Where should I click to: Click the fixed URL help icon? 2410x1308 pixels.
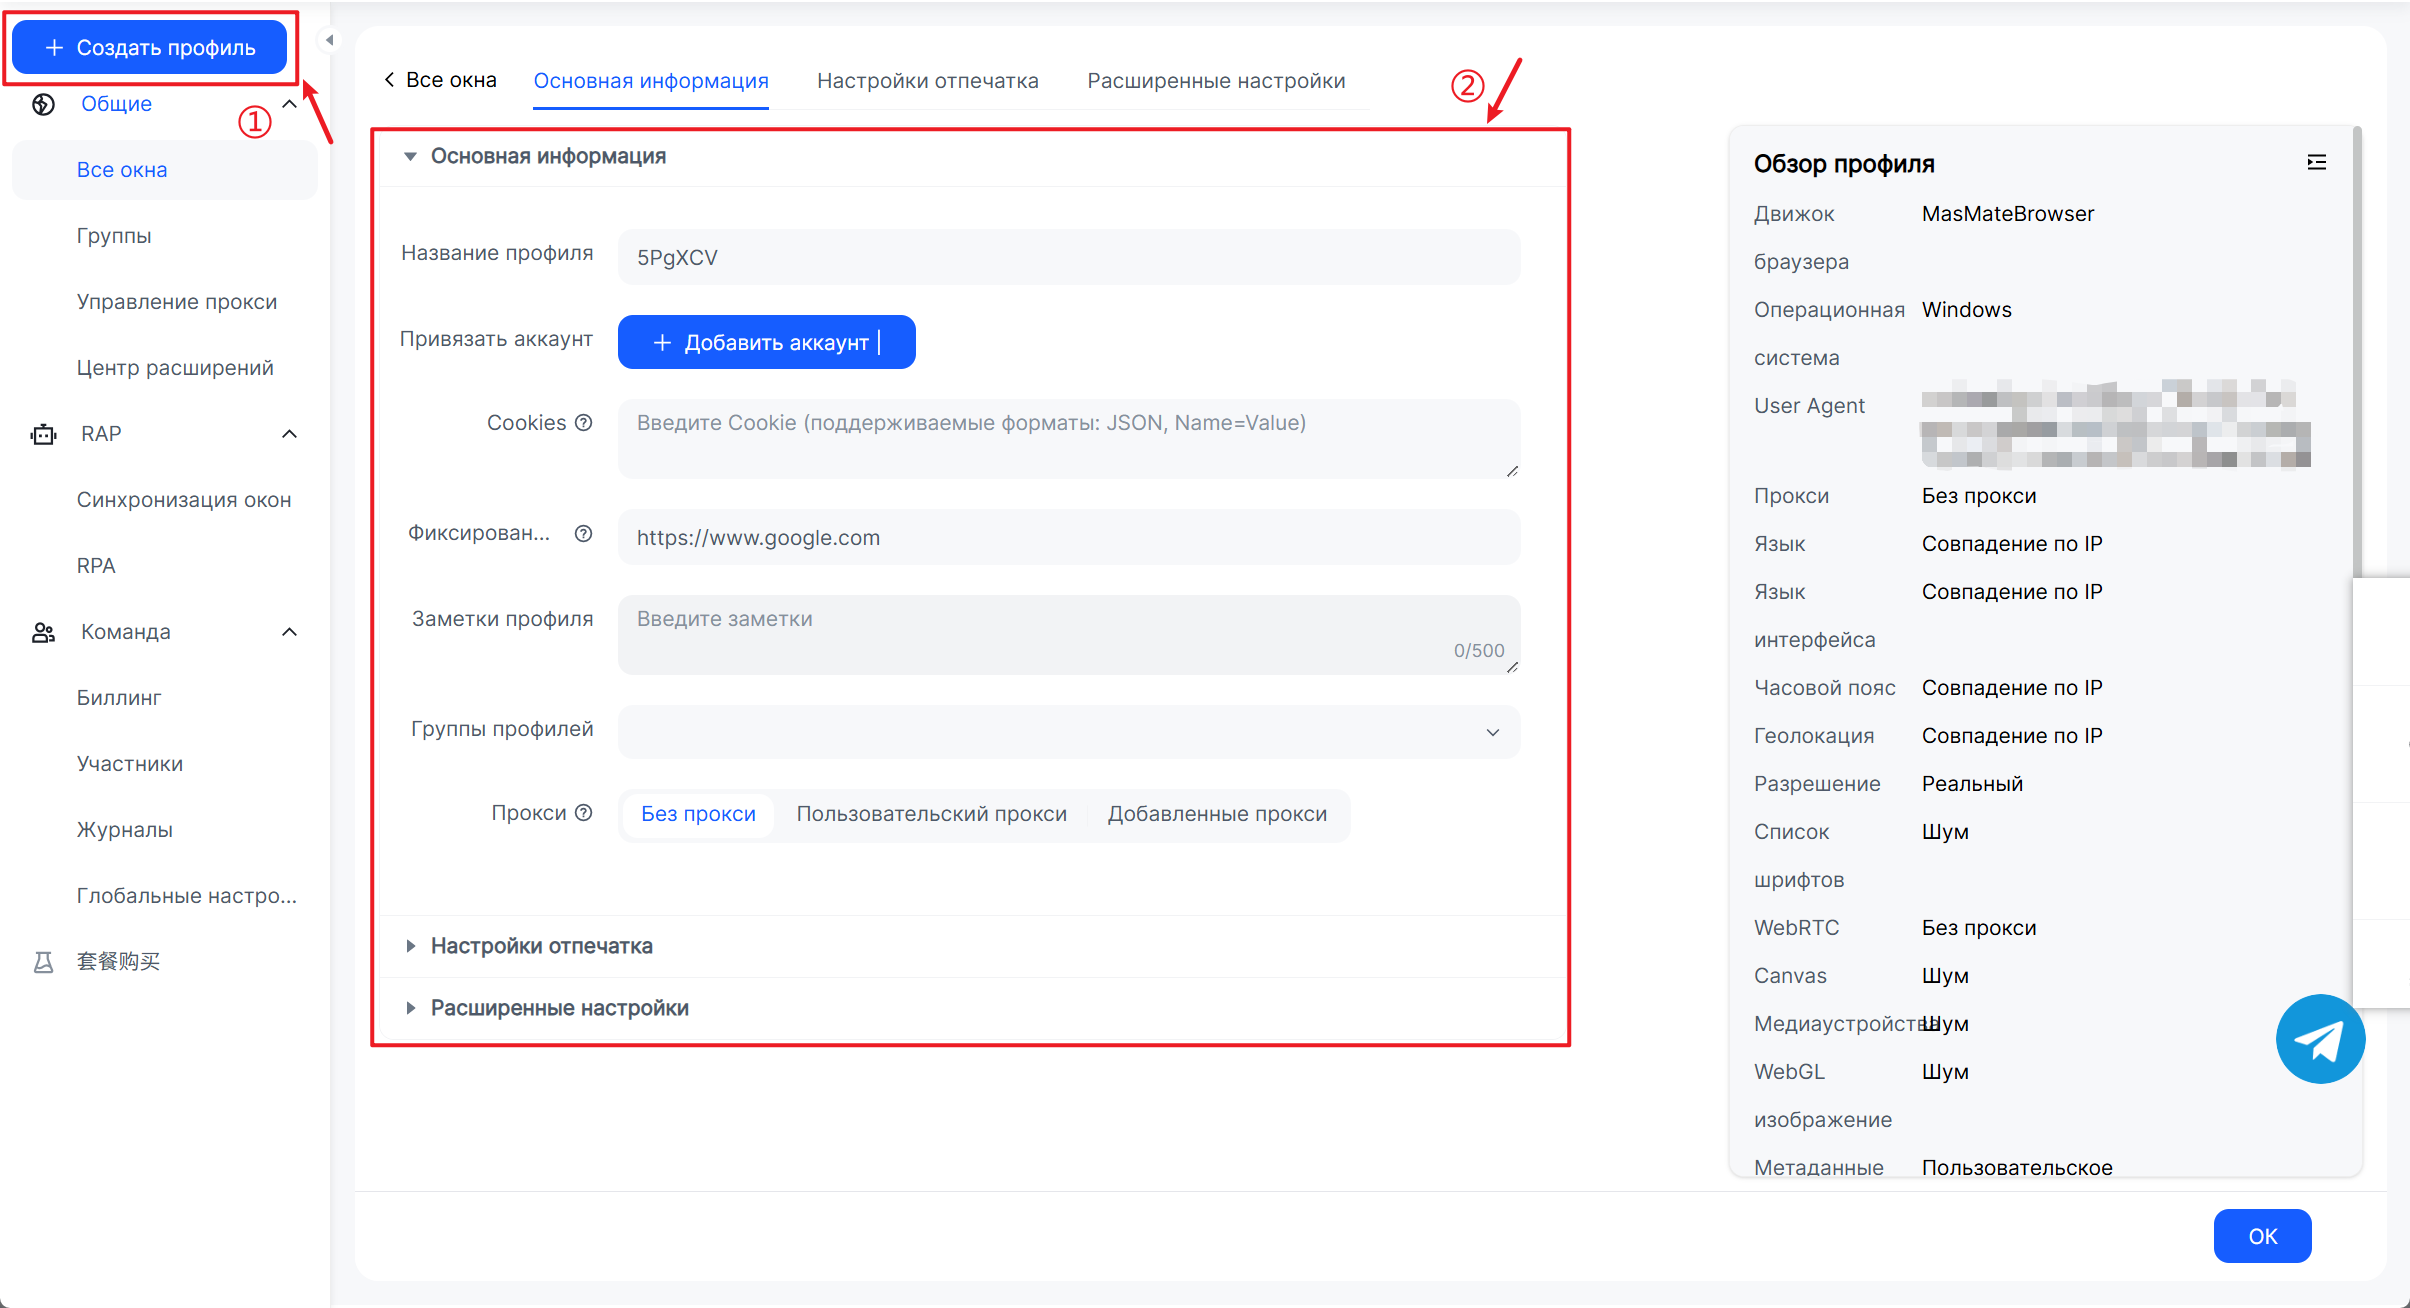point(584,534)
